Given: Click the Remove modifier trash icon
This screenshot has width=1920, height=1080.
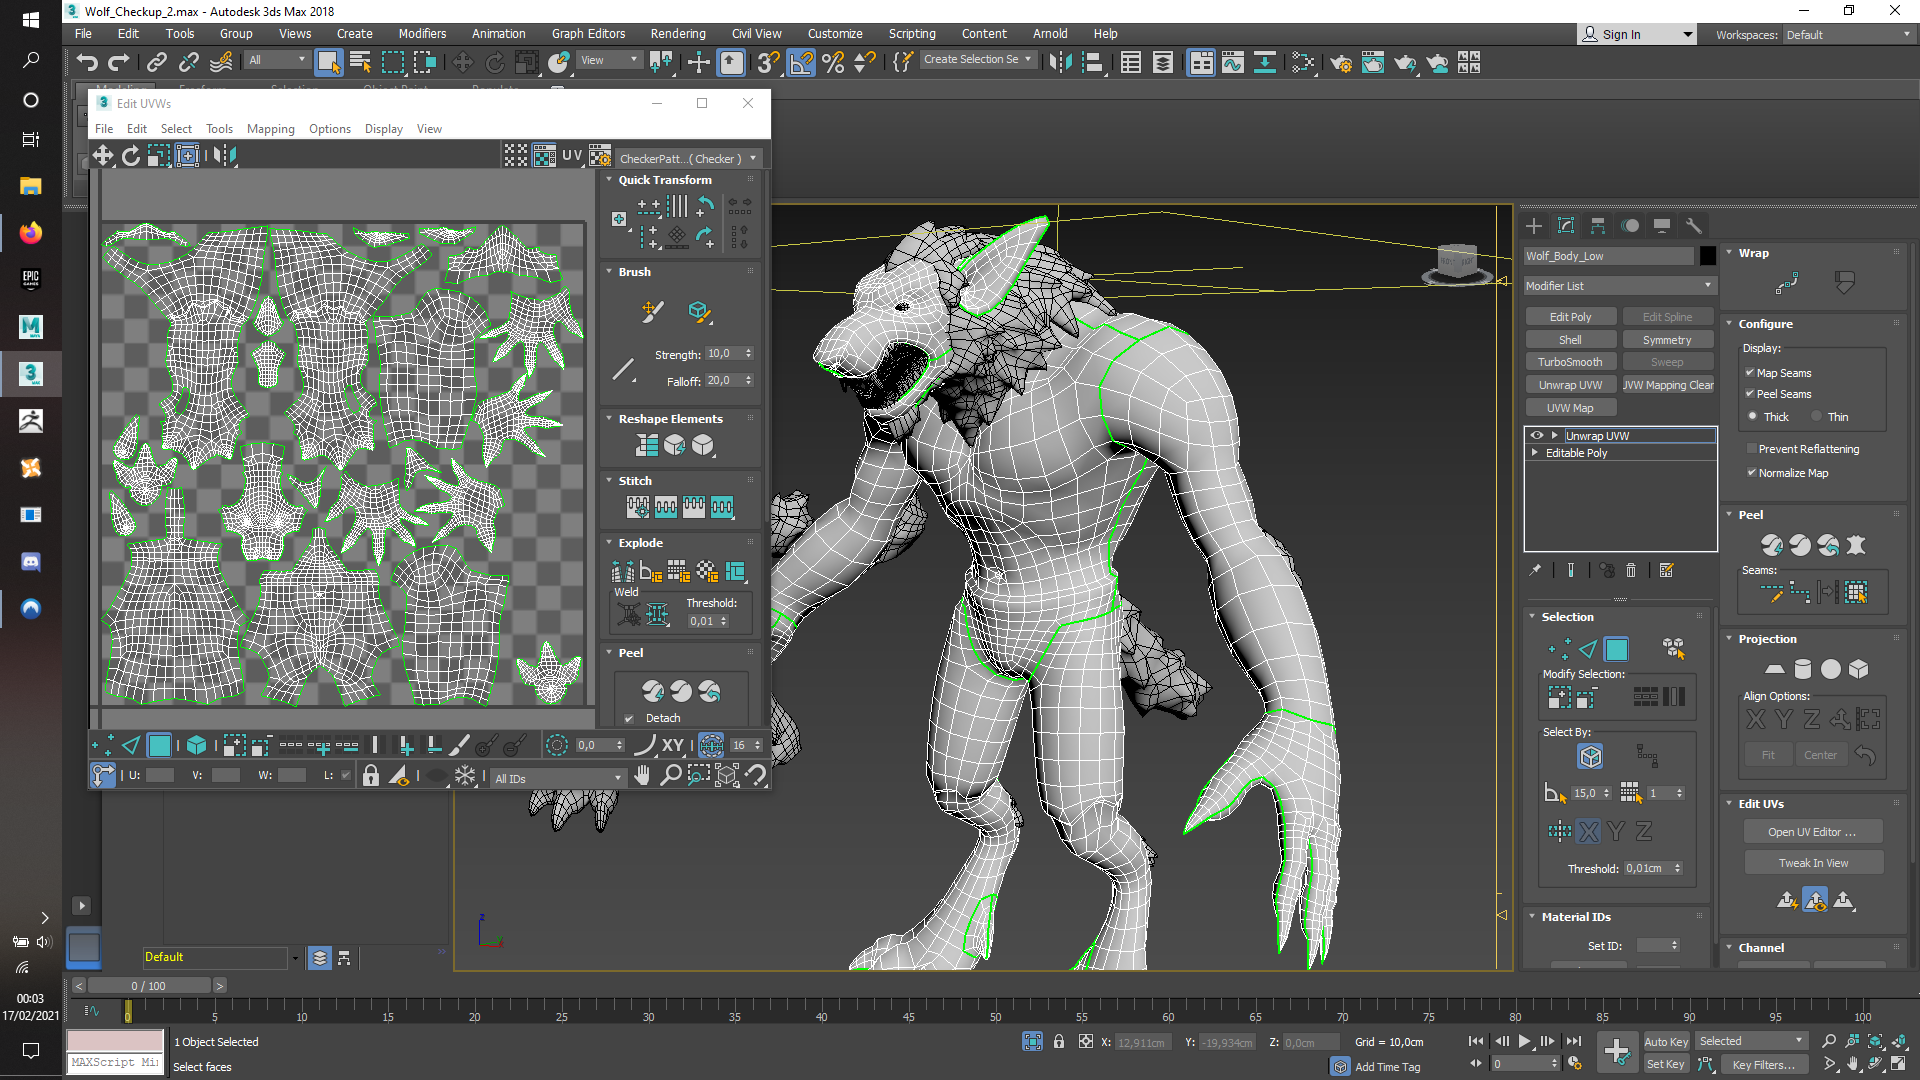Looking at the screenshot, I should pos(1631,570).
